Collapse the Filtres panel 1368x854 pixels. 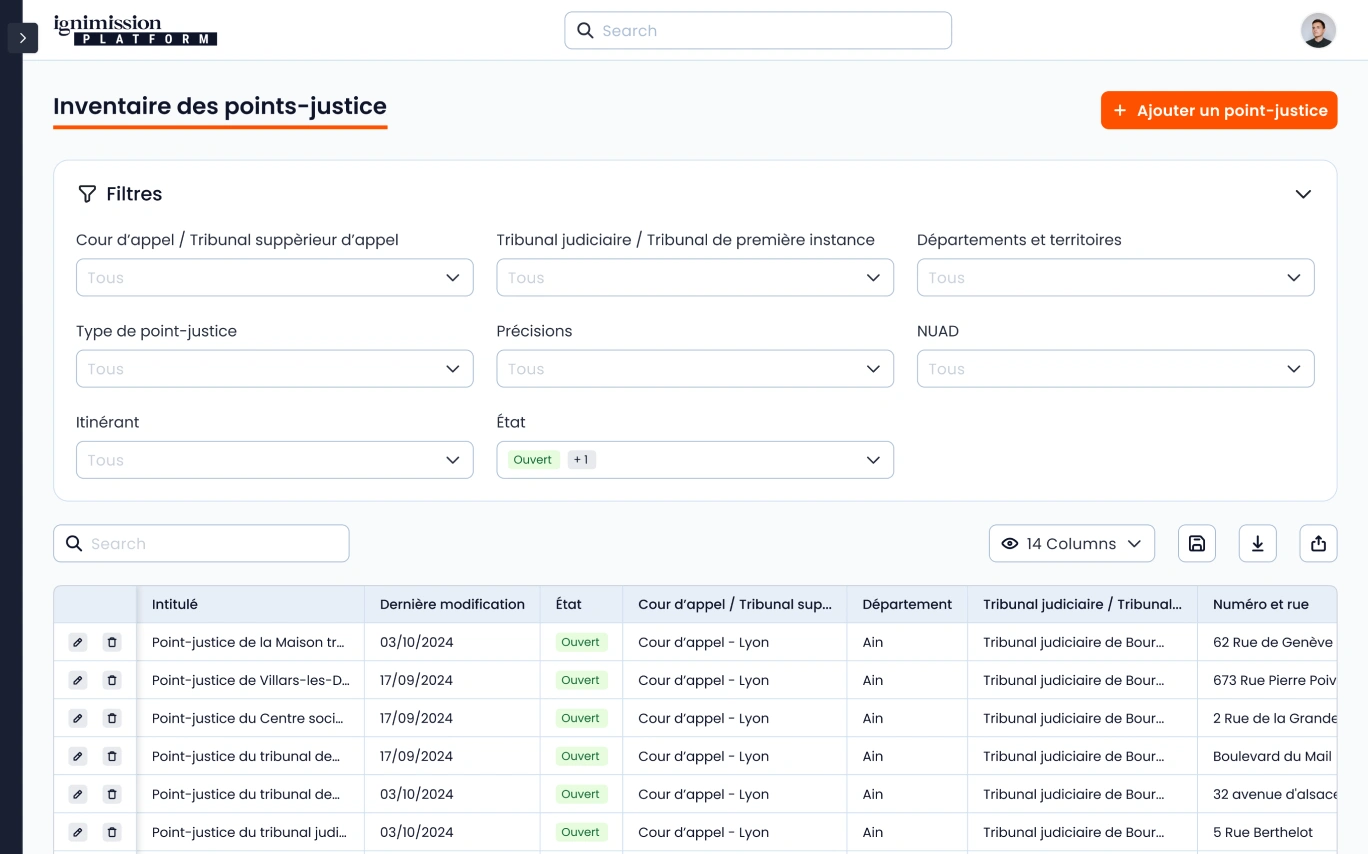1302,194
